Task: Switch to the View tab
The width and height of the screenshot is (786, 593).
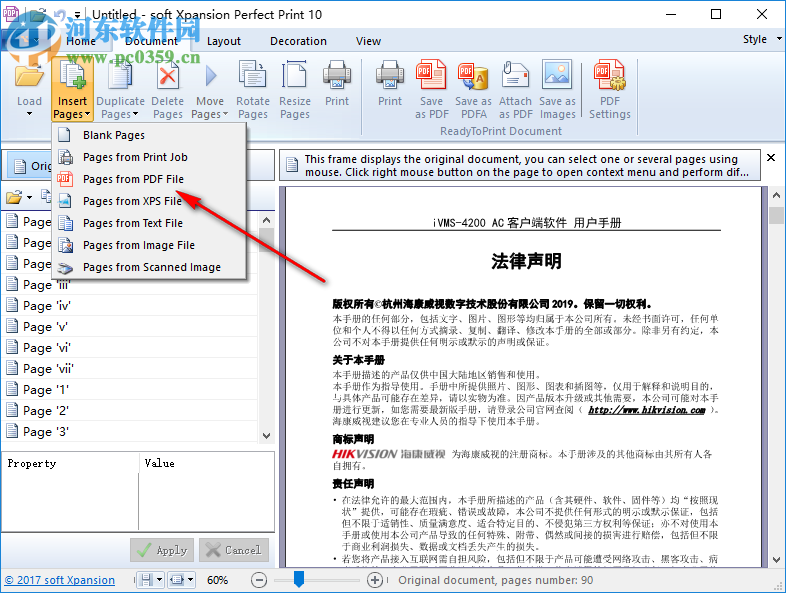Action: pos(368,41)
